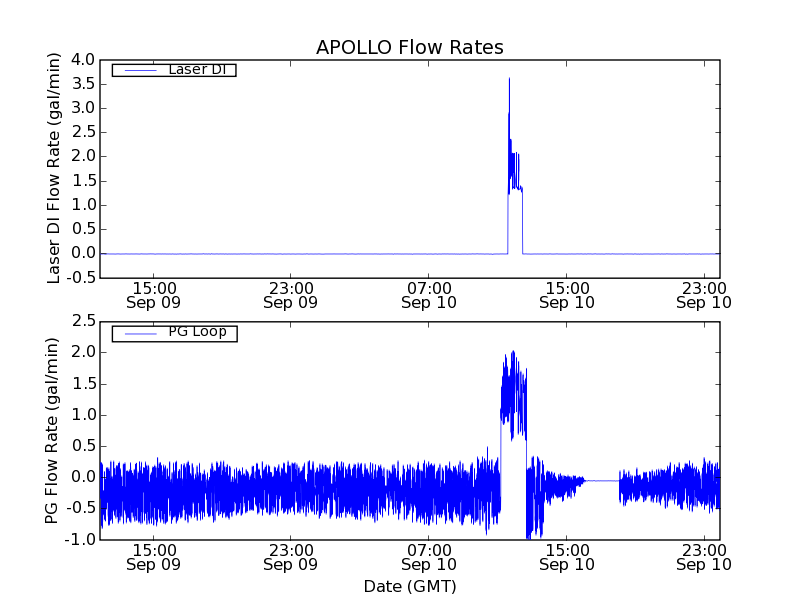Click the -0.5 tick on PG Flow axis
The width and height of the screenshot is (800, 600).
click(81, 508)
